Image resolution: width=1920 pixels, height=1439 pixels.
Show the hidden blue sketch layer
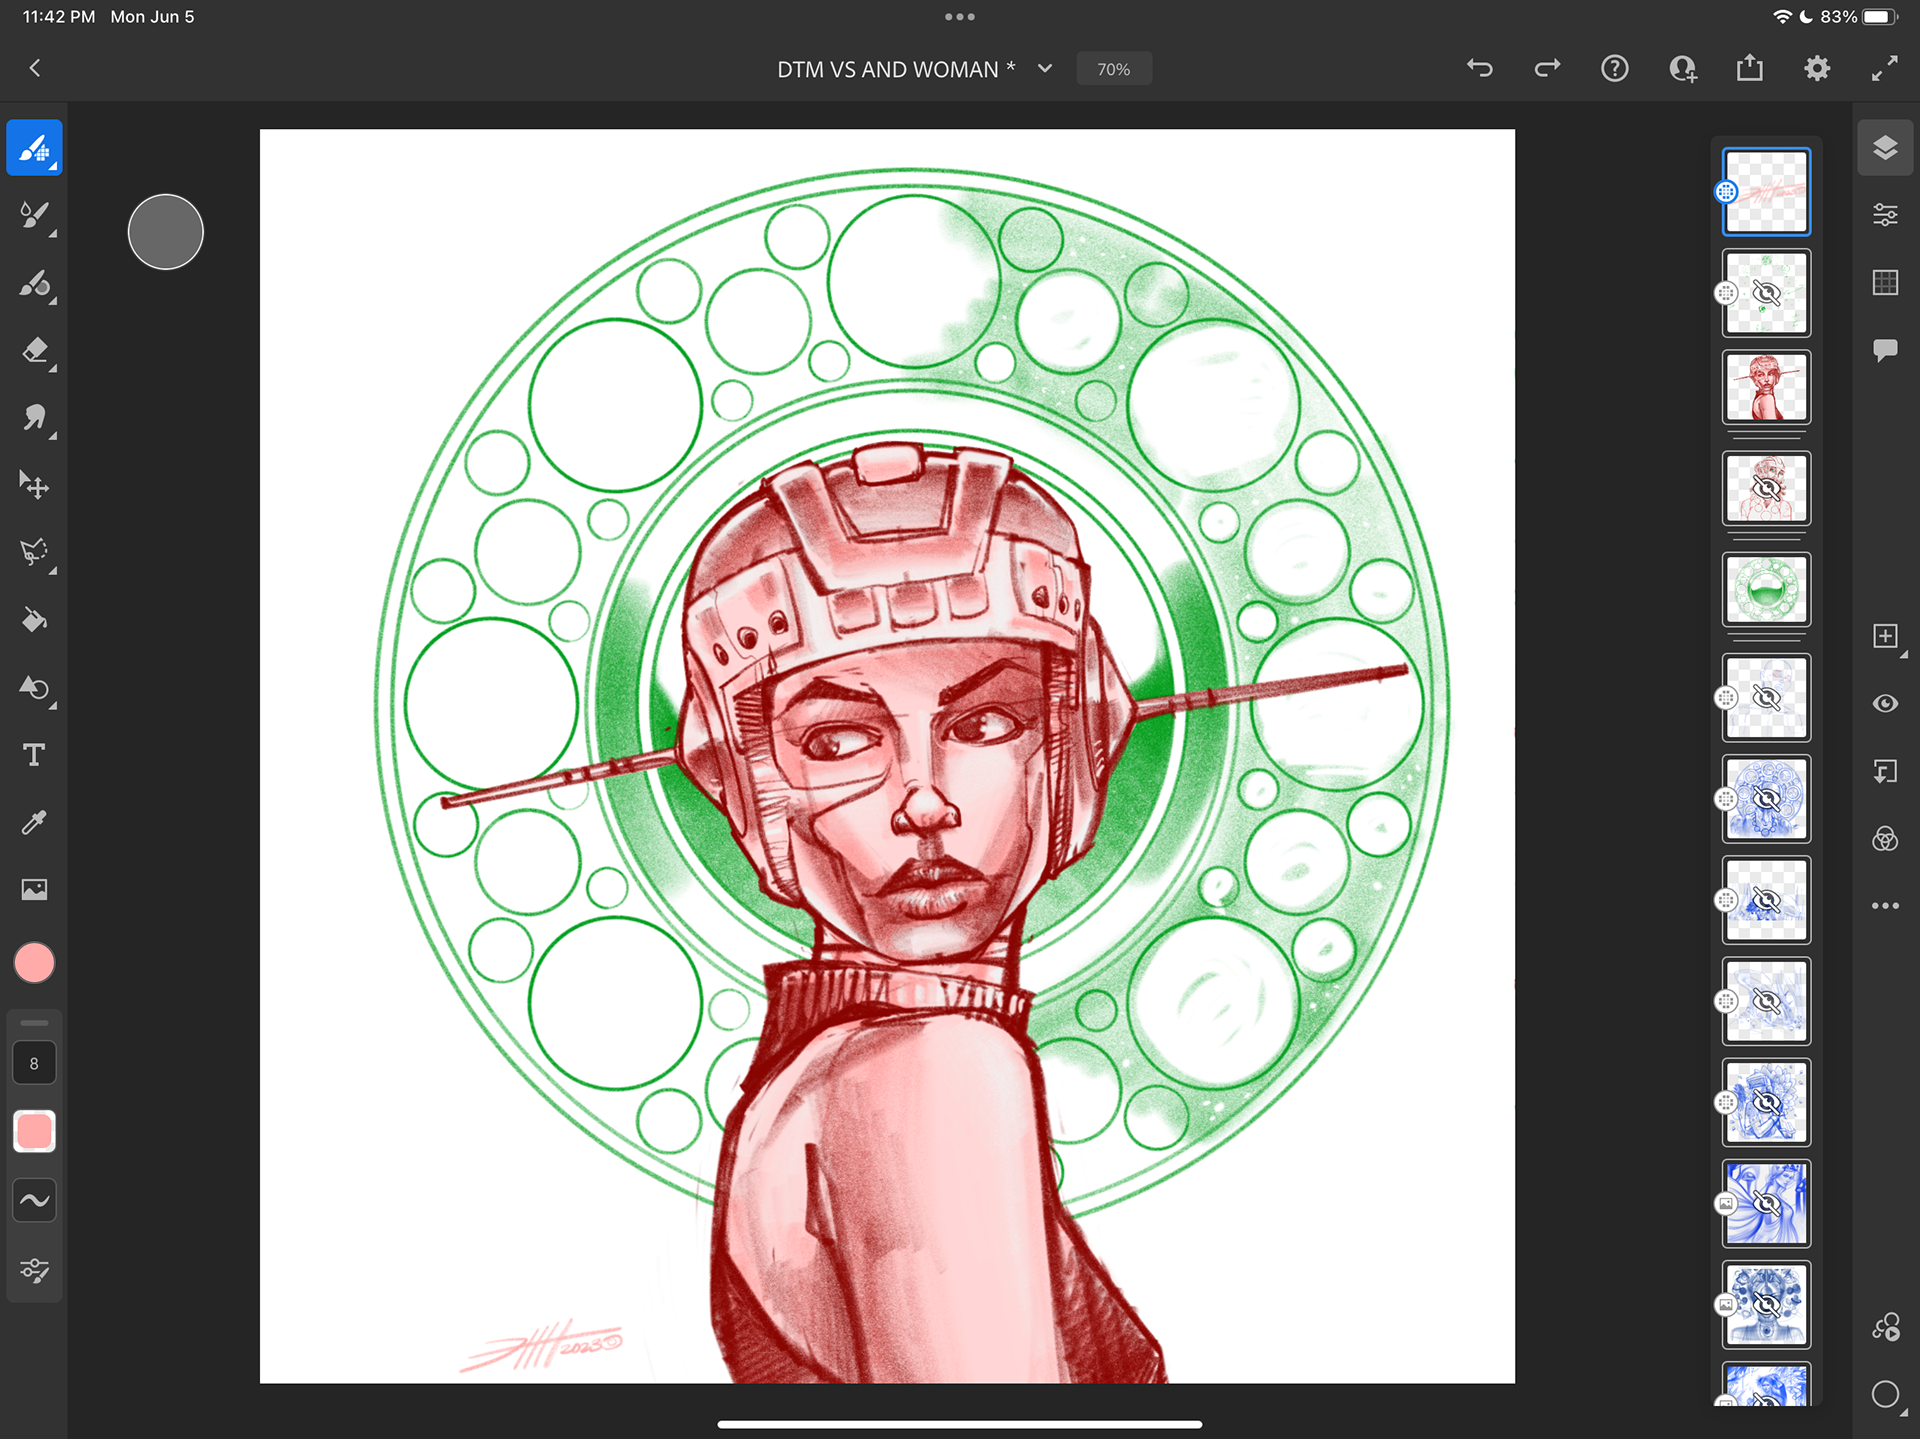[x=1766, y=799]
